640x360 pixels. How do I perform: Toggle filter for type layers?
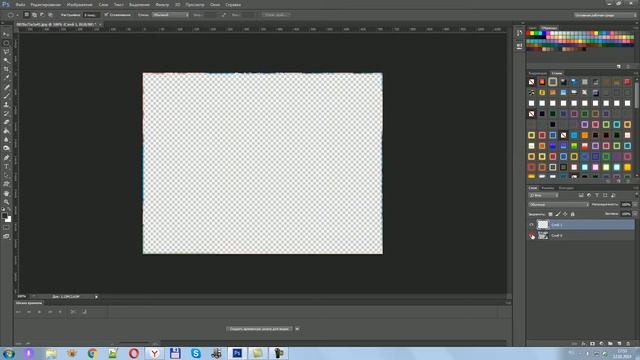pos(597,196)
